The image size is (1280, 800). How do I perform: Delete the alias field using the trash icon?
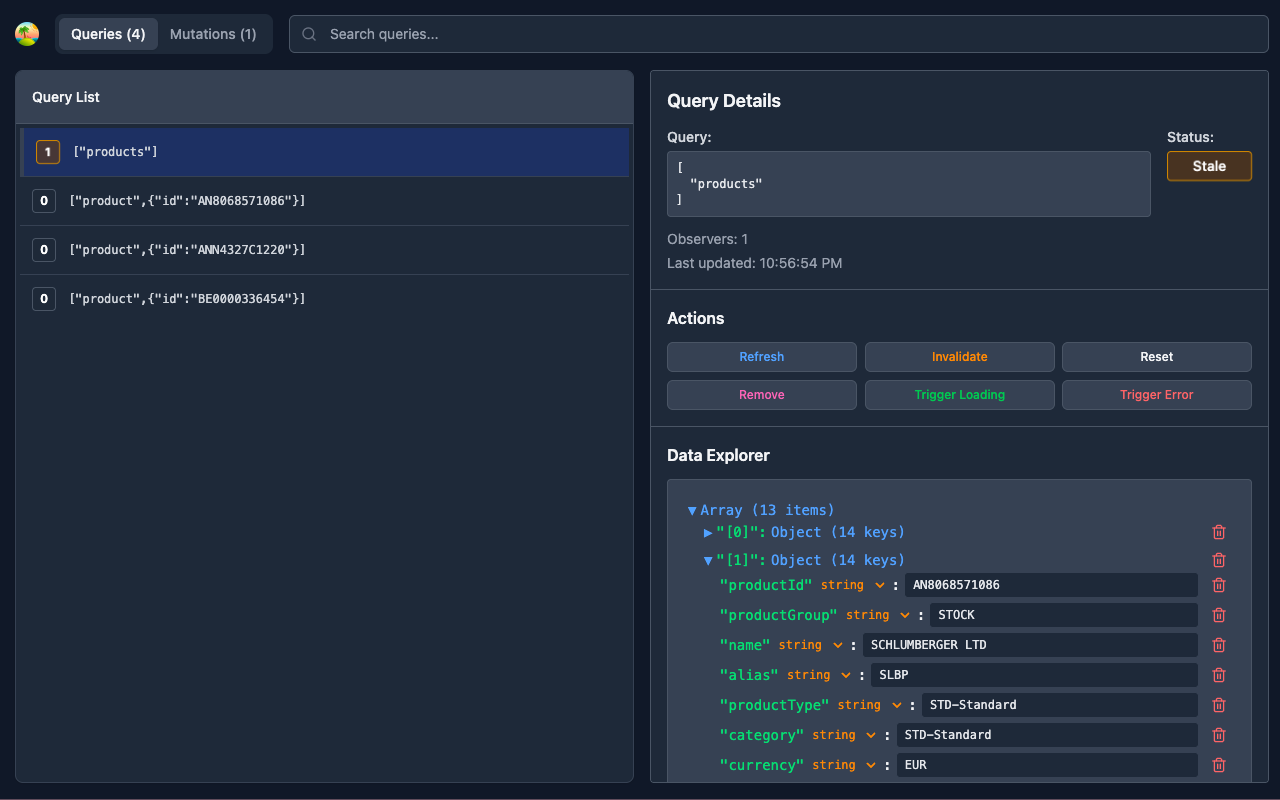click(1218, 674)
